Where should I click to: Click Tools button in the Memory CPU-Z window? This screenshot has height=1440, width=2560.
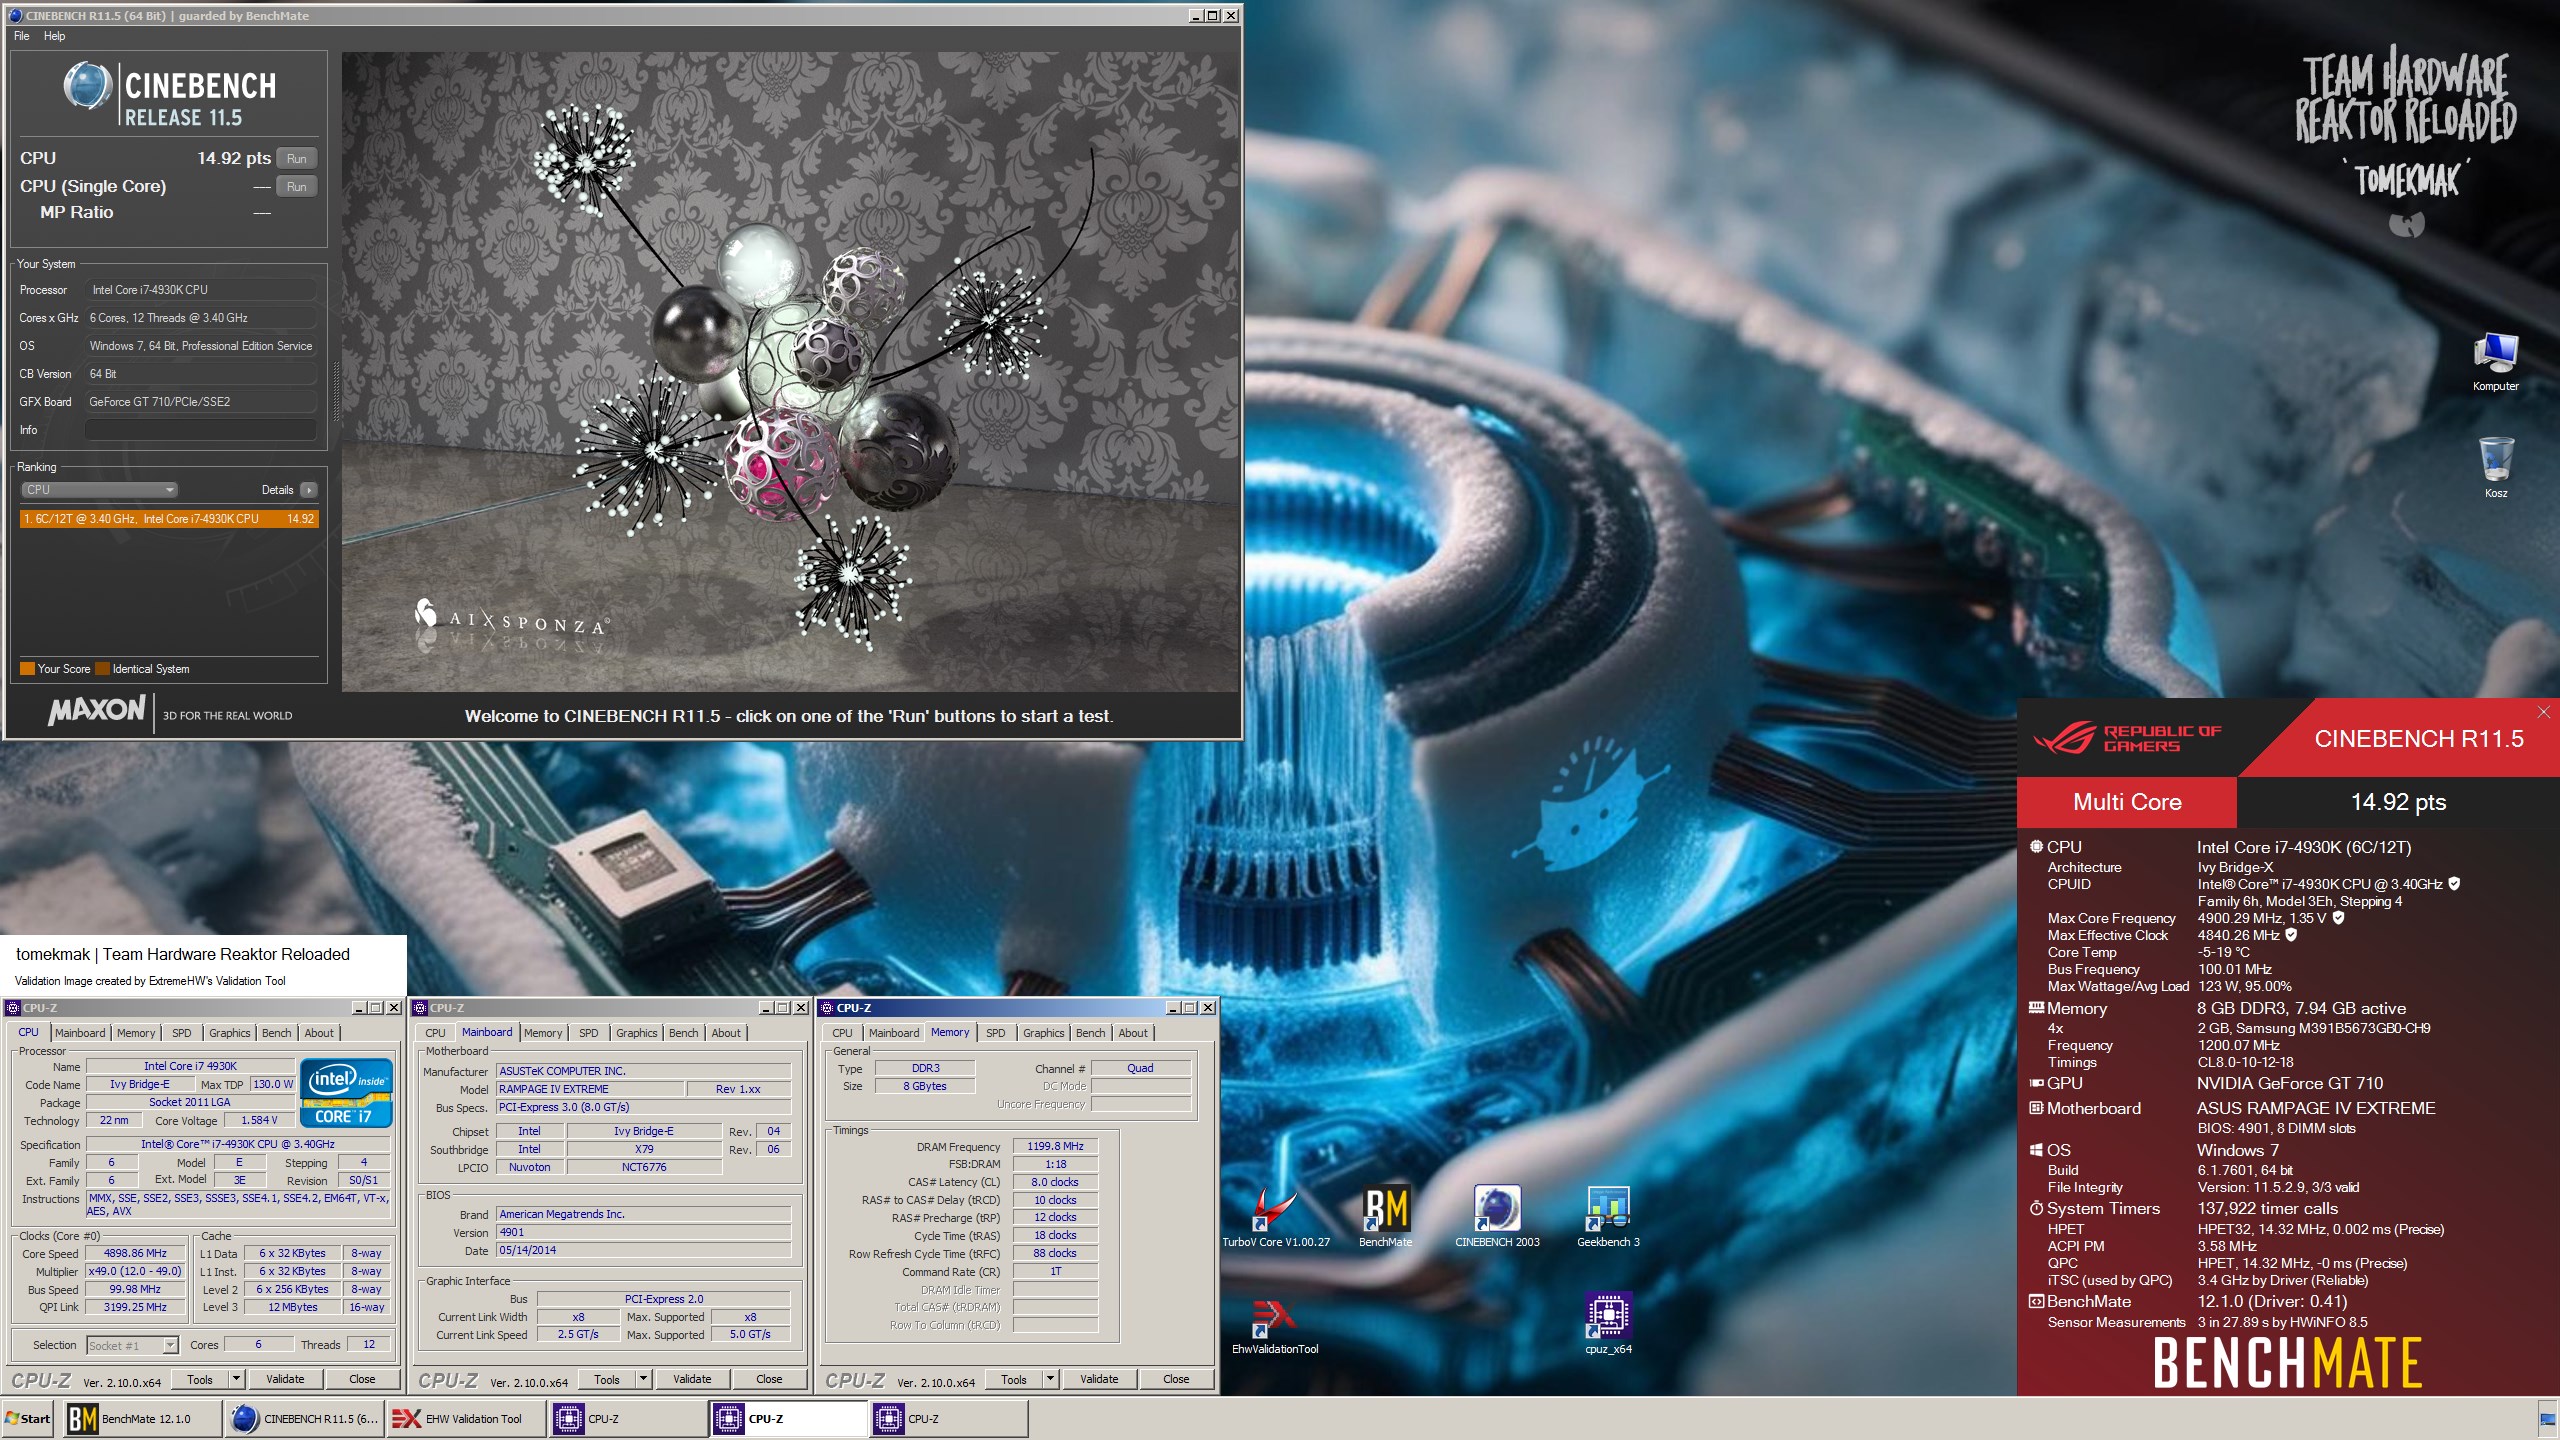(1014, 1379)
